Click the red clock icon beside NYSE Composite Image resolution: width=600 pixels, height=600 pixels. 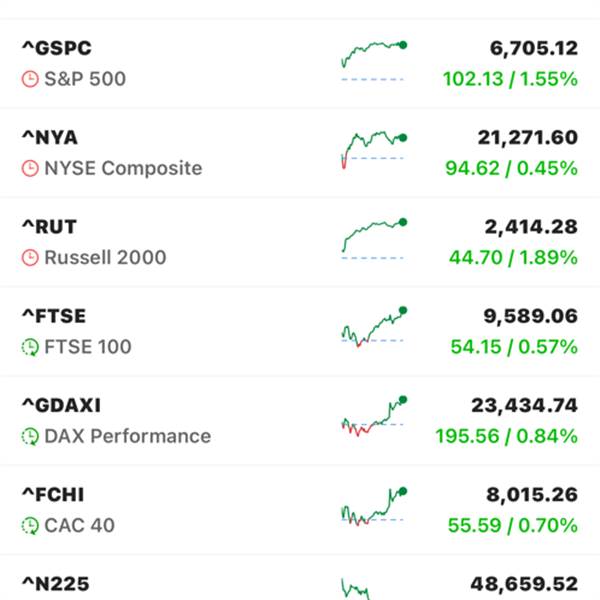[31, 168]
